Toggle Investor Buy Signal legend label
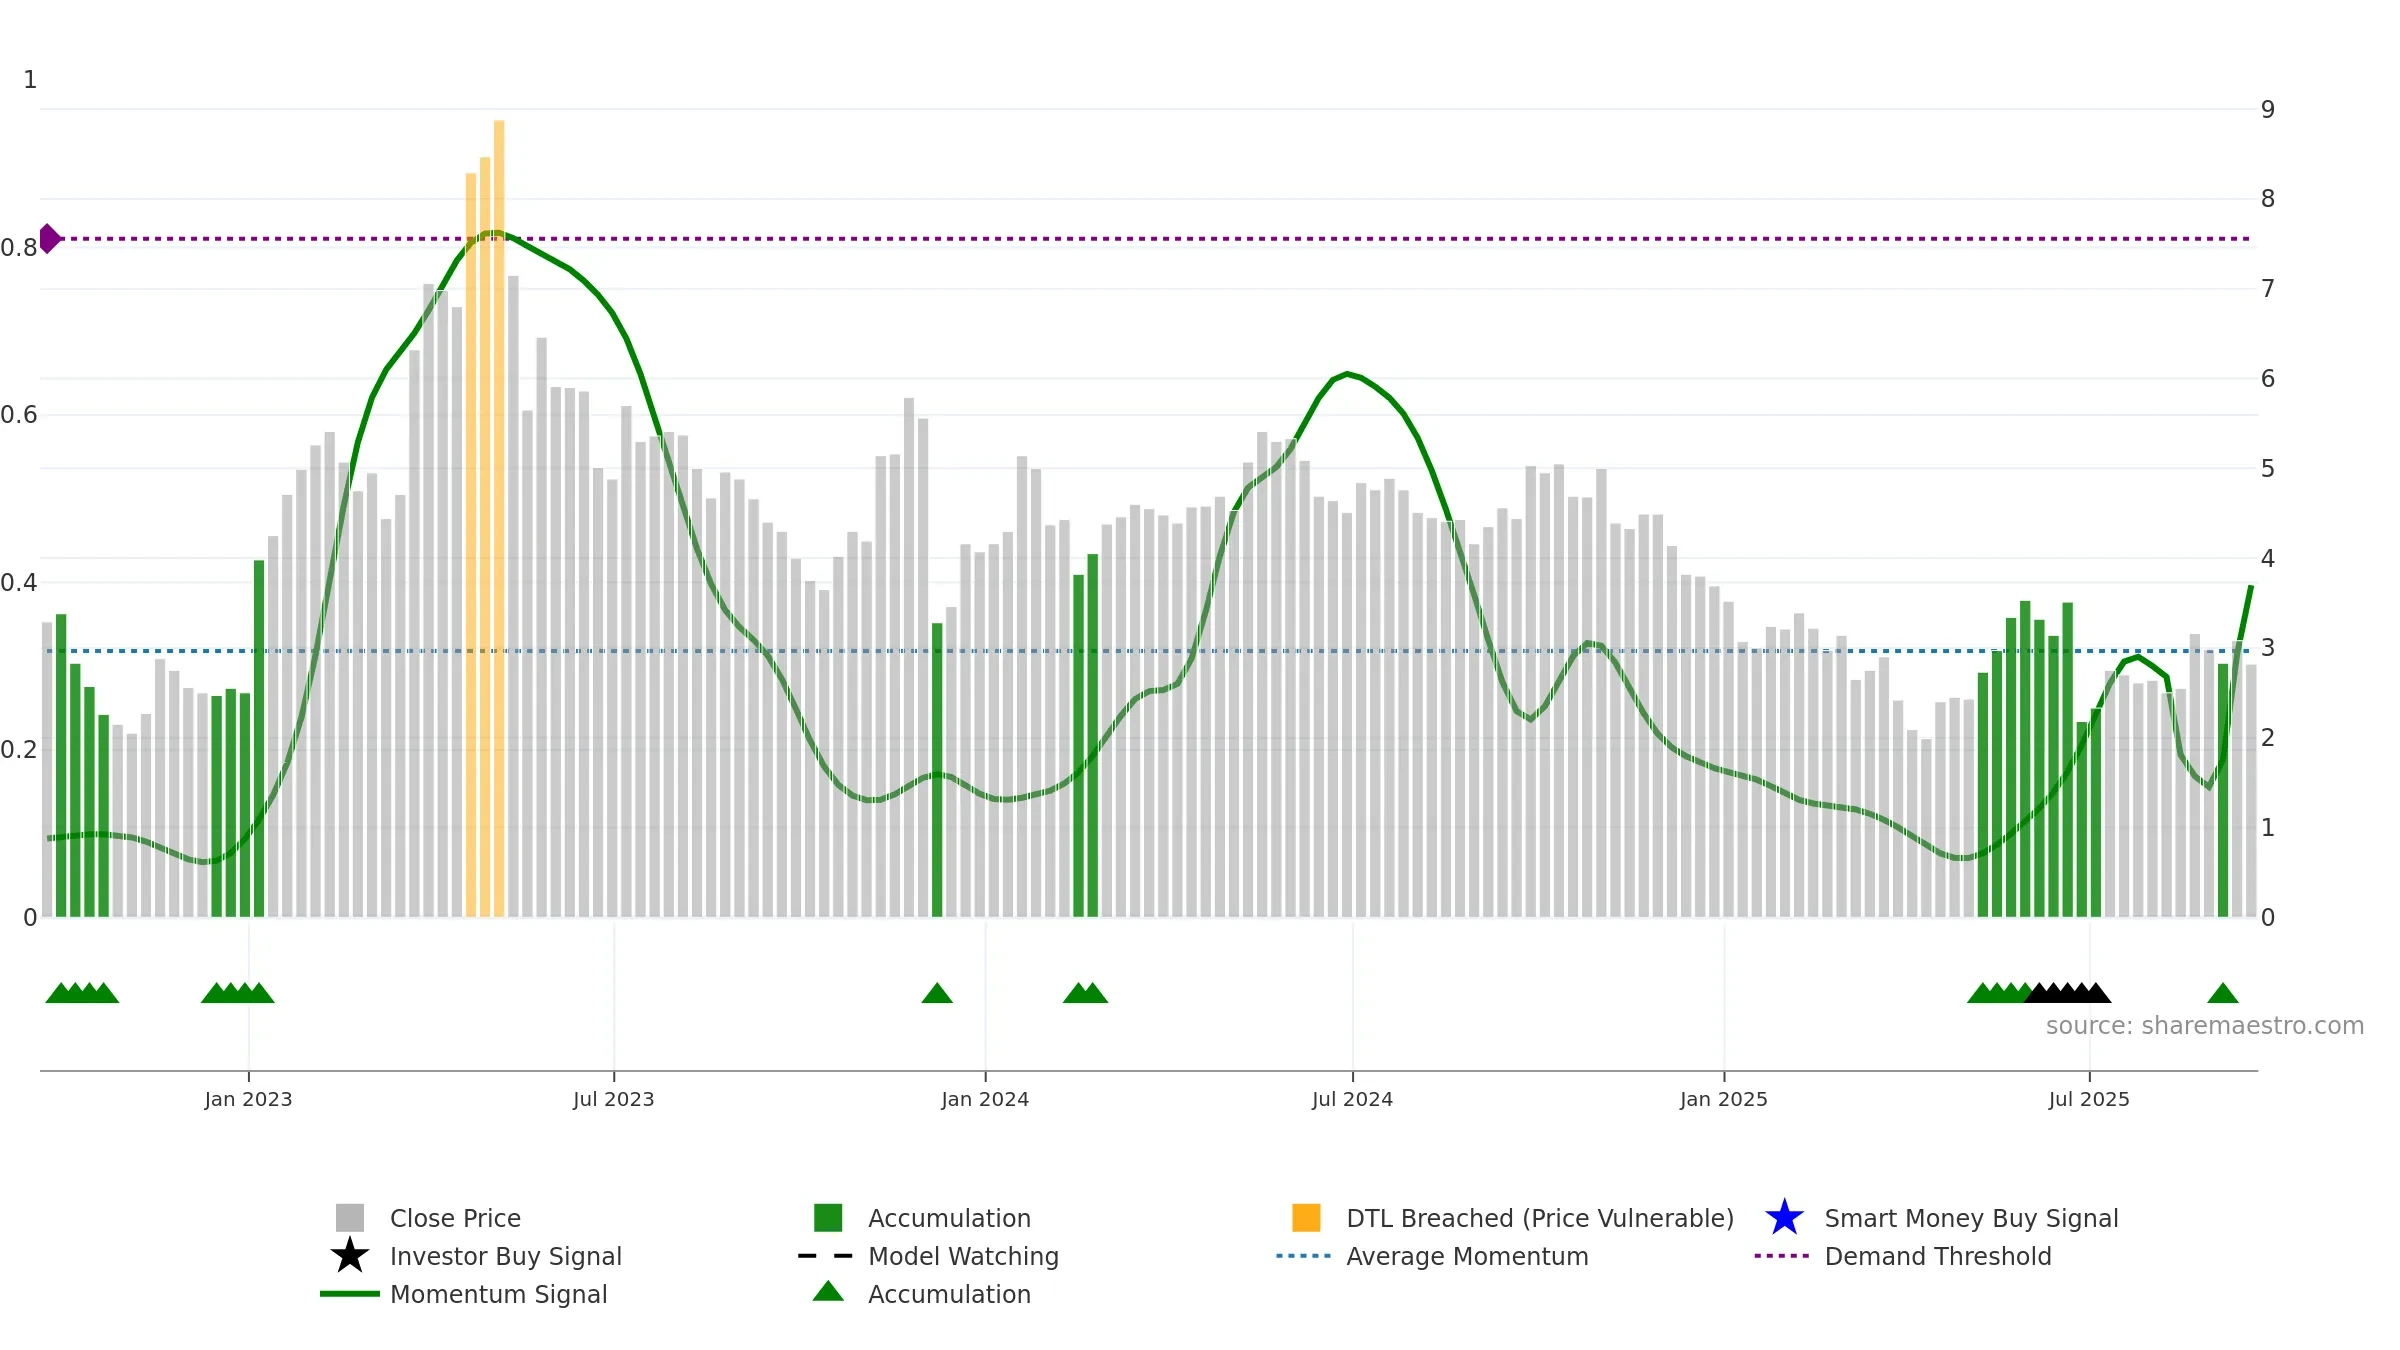This screenshot has height=1350, width=2400. [506, 1256]
